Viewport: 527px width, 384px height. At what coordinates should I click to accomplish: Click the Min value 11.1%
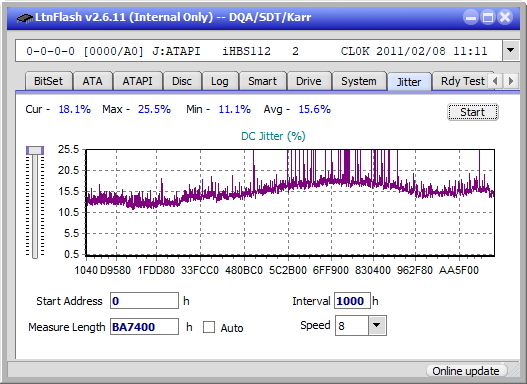(x=235, y=109)
